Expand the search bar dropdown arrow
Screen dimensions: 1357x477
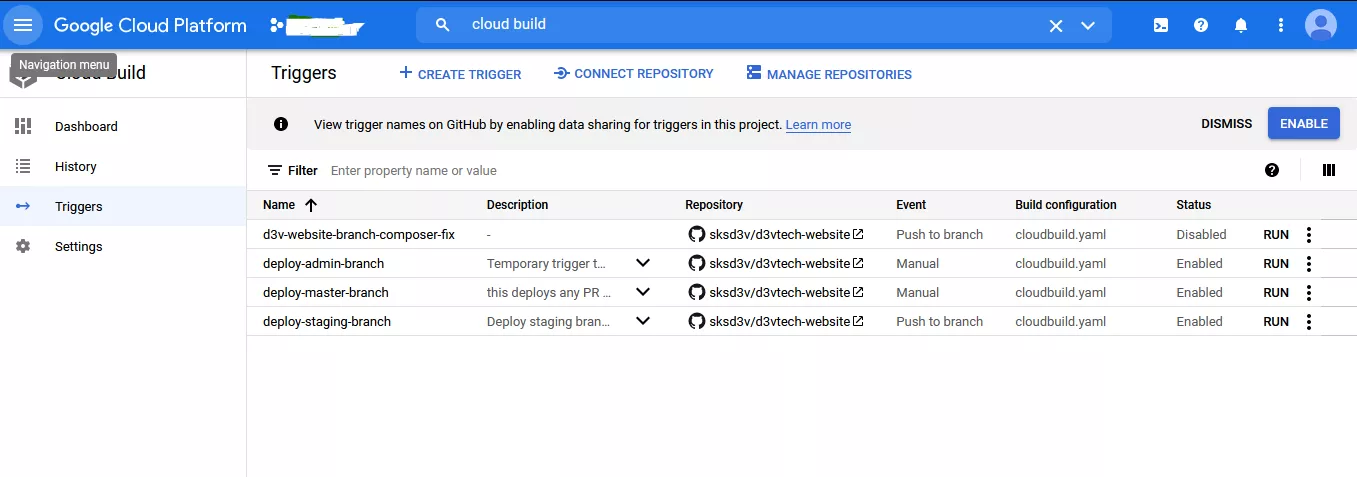coord(1088,25)
